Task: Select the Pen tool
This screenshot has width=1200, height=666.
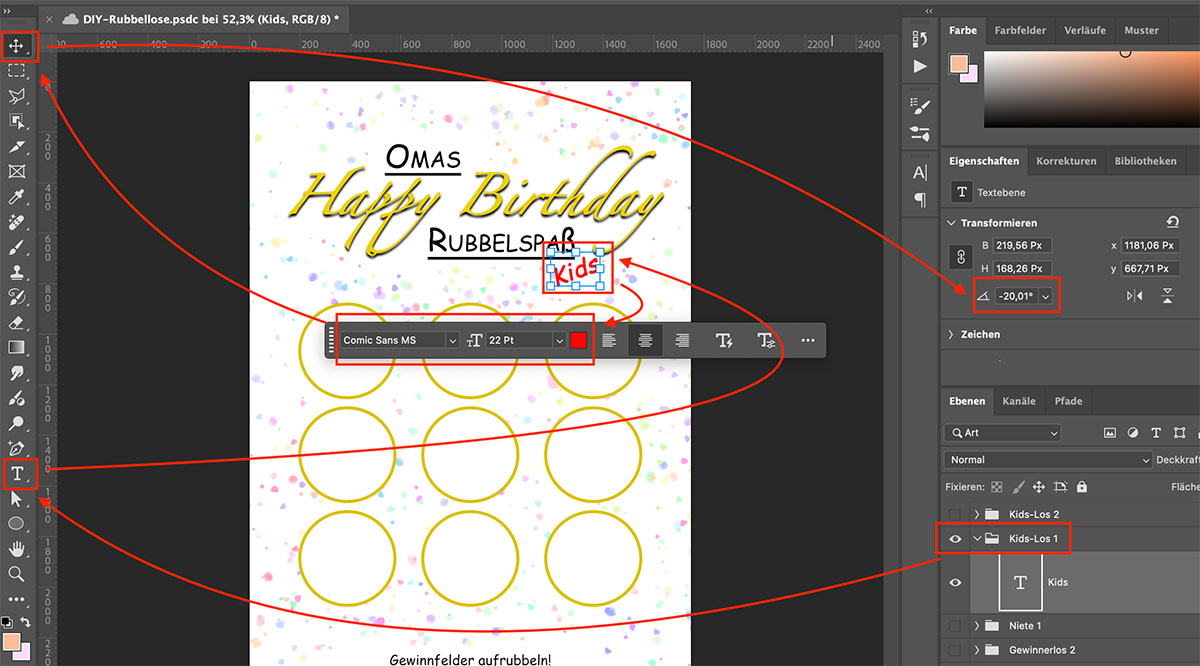Action: 17,448
